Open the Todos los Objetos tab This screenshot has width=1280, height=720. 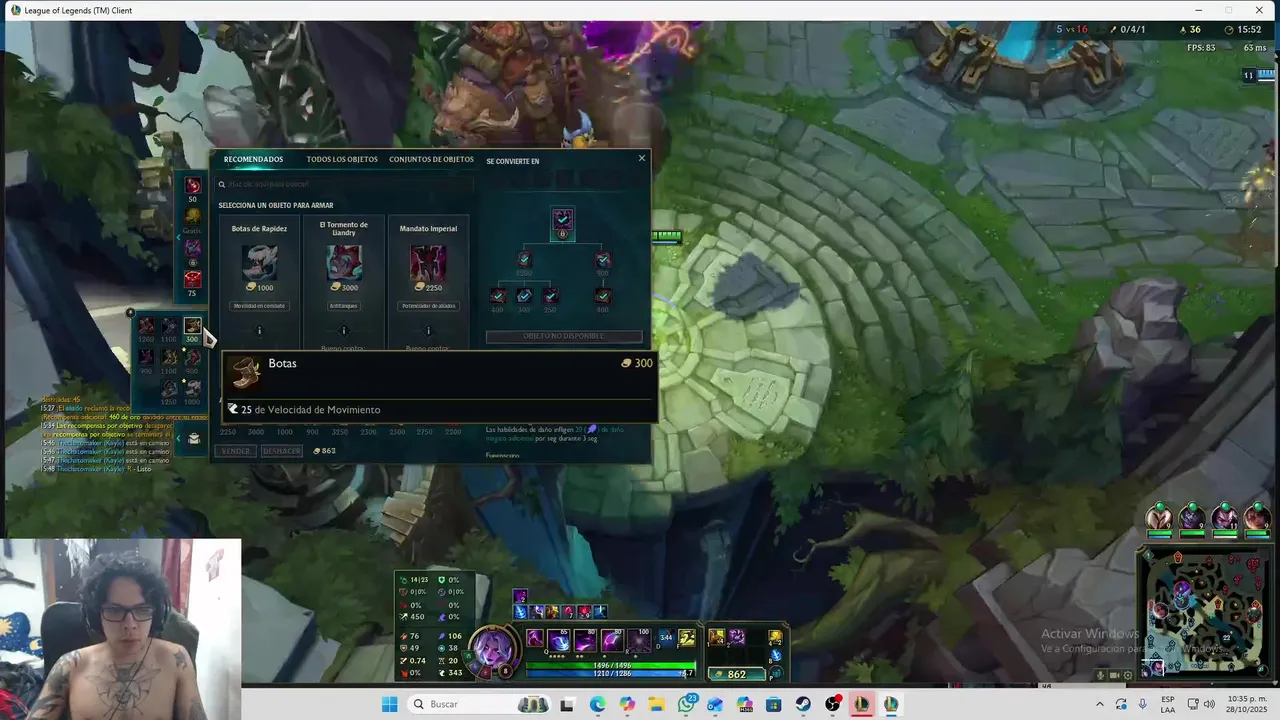pos(342,159)
